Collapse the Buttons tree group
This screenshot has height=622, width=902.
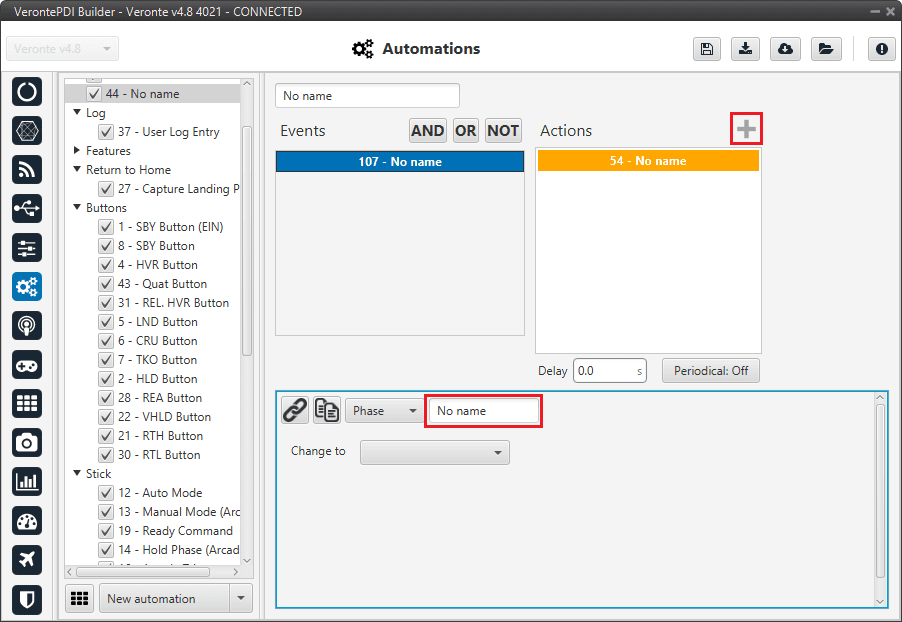tap(77, 207)
